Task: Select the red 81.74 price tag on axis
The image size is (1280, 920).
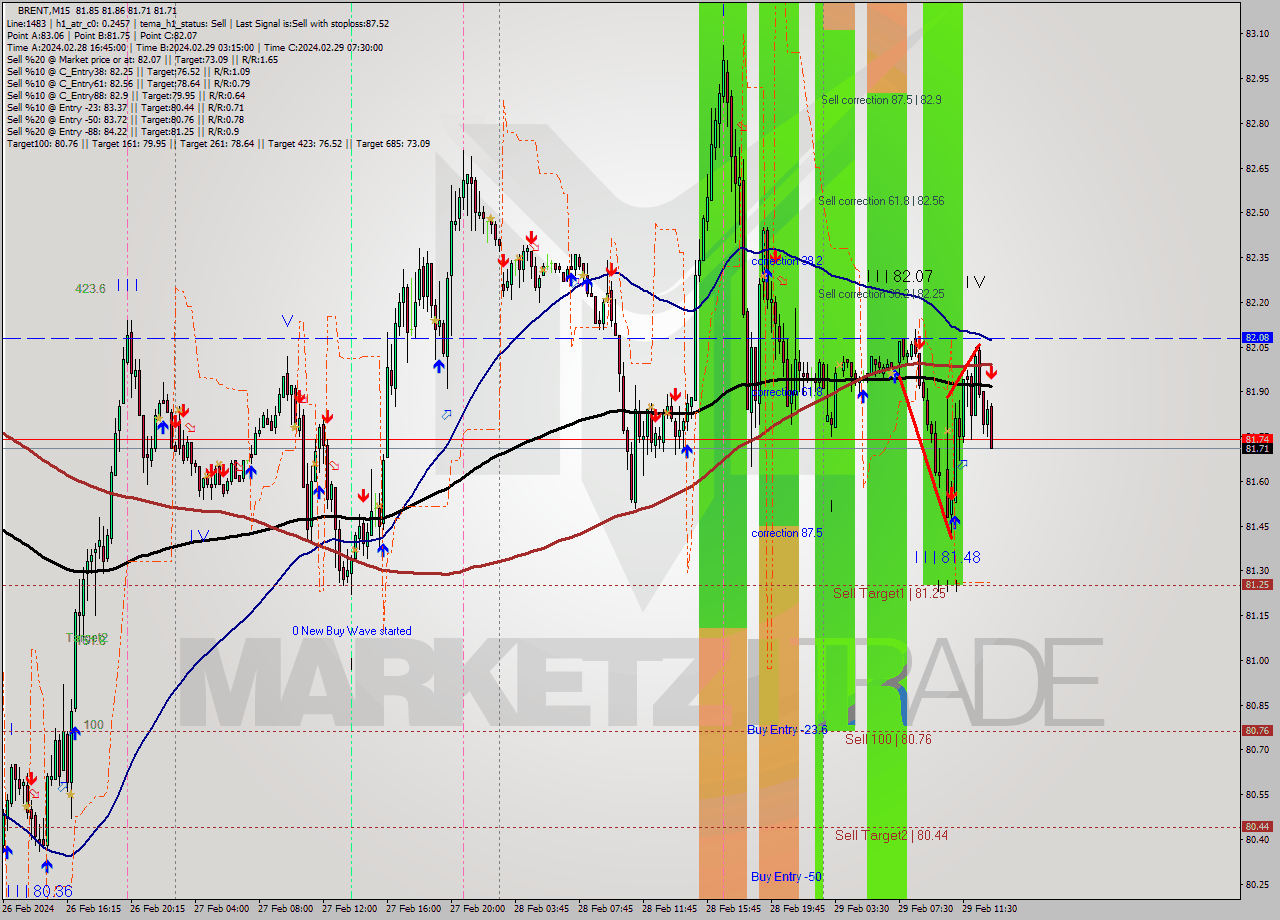Action: click(x=1257, y=439)
